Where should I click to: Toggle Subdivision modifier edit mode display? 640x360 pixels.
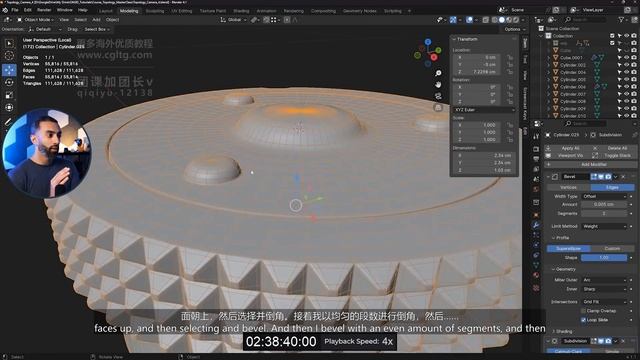[x=594, y=341]
